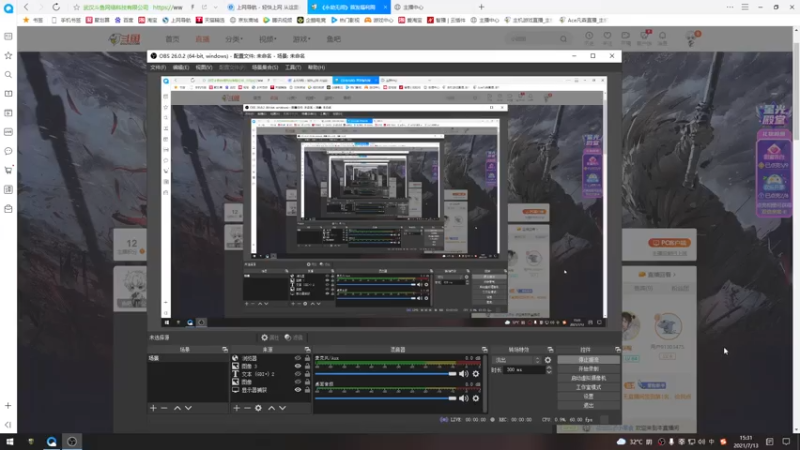Click the search magnifier on the website header
Image resolution: width=800 pixels, height=450 pixels.
563,39
